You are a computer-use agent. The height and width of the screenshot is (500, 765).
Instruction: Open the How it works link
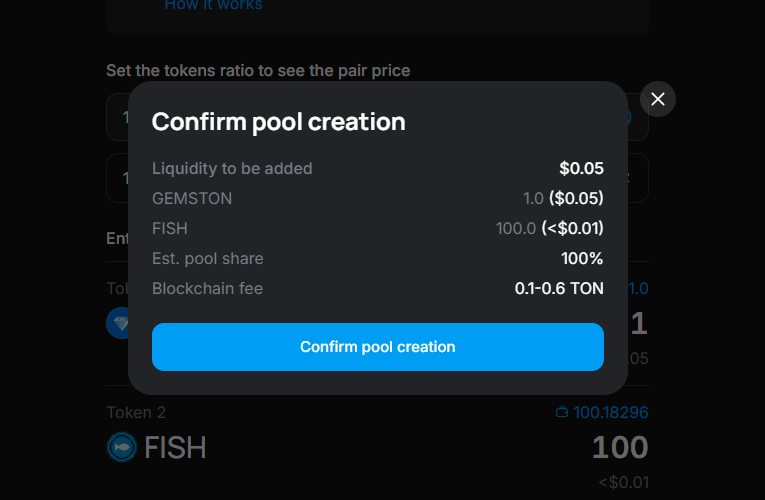tap(213, 5)
